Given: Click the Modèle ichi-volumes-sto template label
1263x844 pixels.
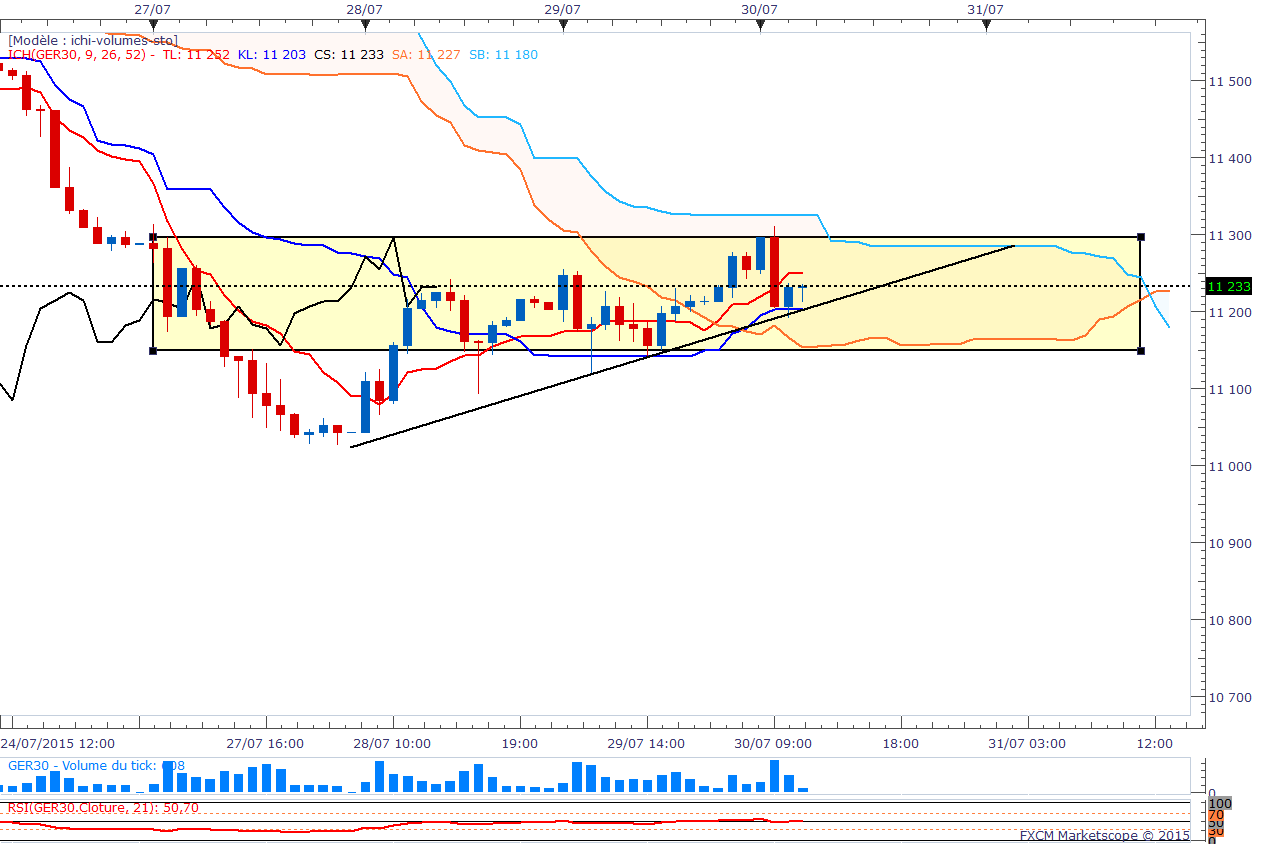Looking at the screenshot, I should [92, 40].
